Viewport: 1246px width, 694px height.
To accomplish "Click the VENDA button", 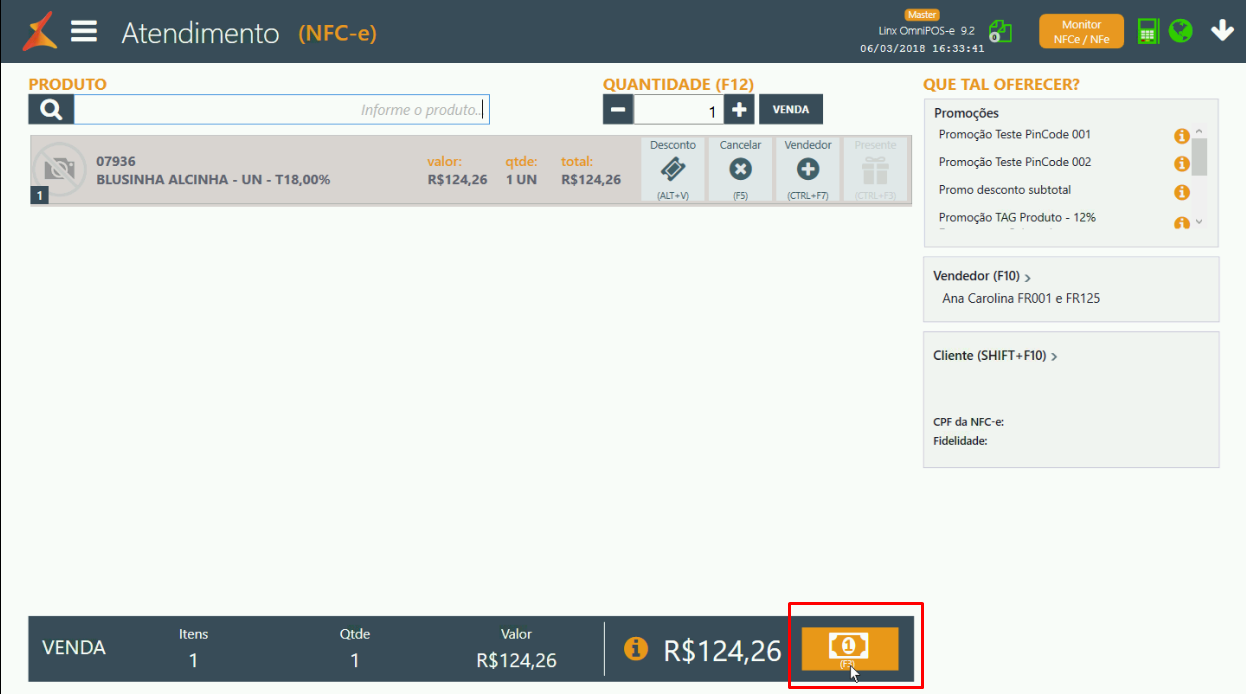I will [x=791, y=109].
